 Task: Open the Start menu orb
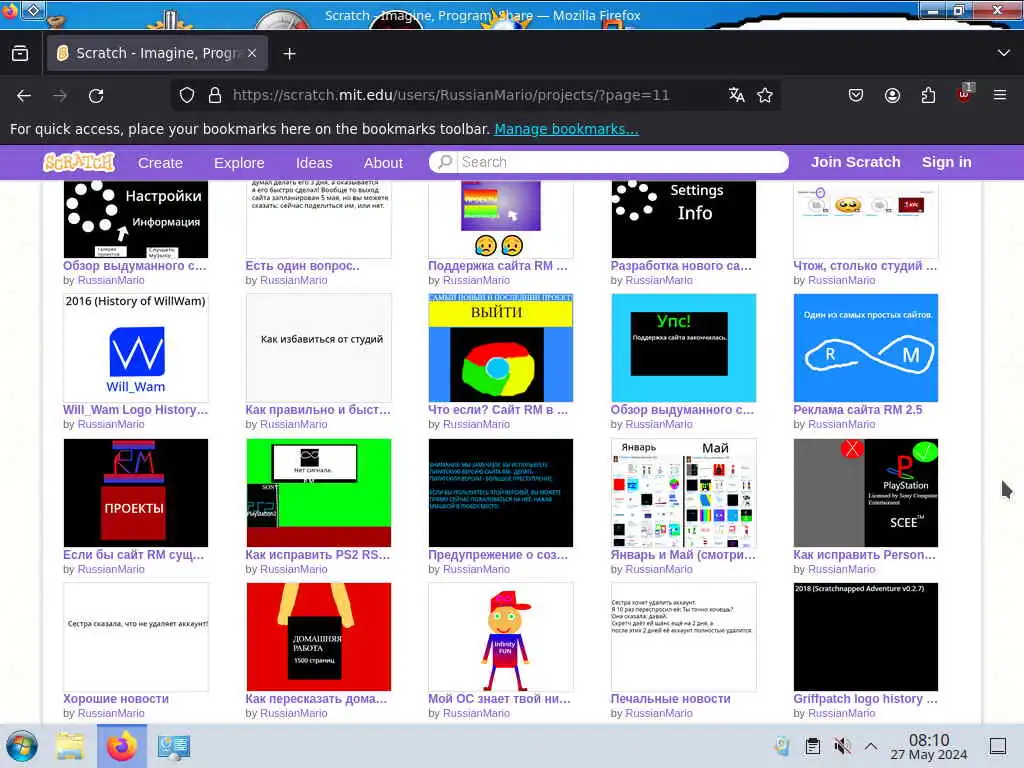pyautogui.click(x=22, y=746)
